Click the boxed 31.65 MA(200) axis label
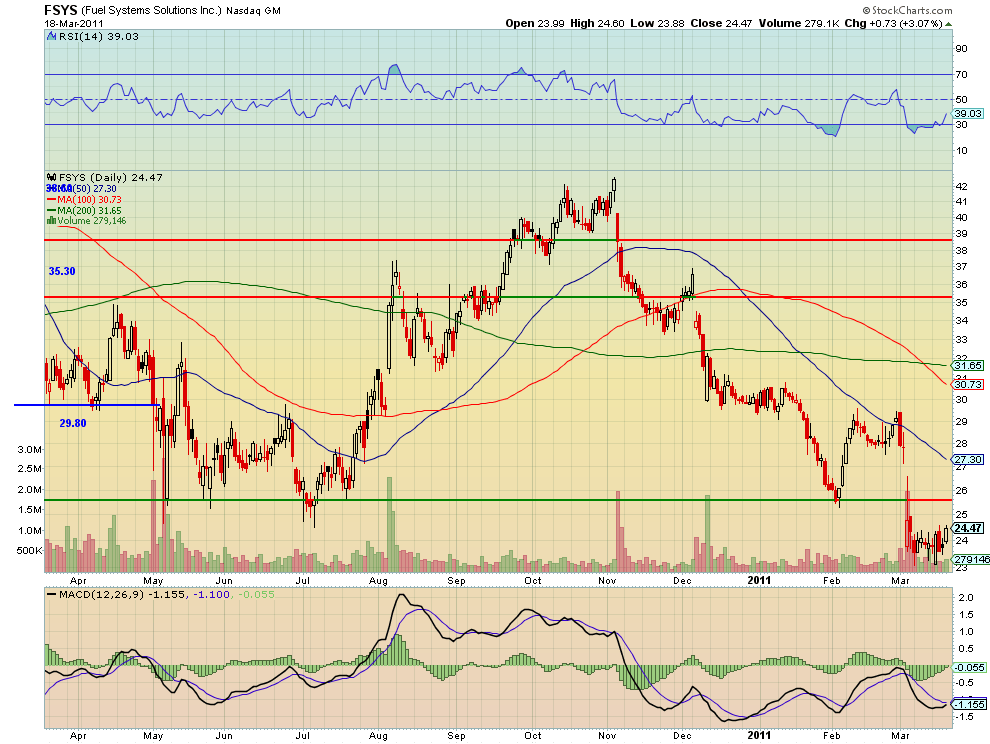This screenshot has height=744, width=990. pos(968,366)
